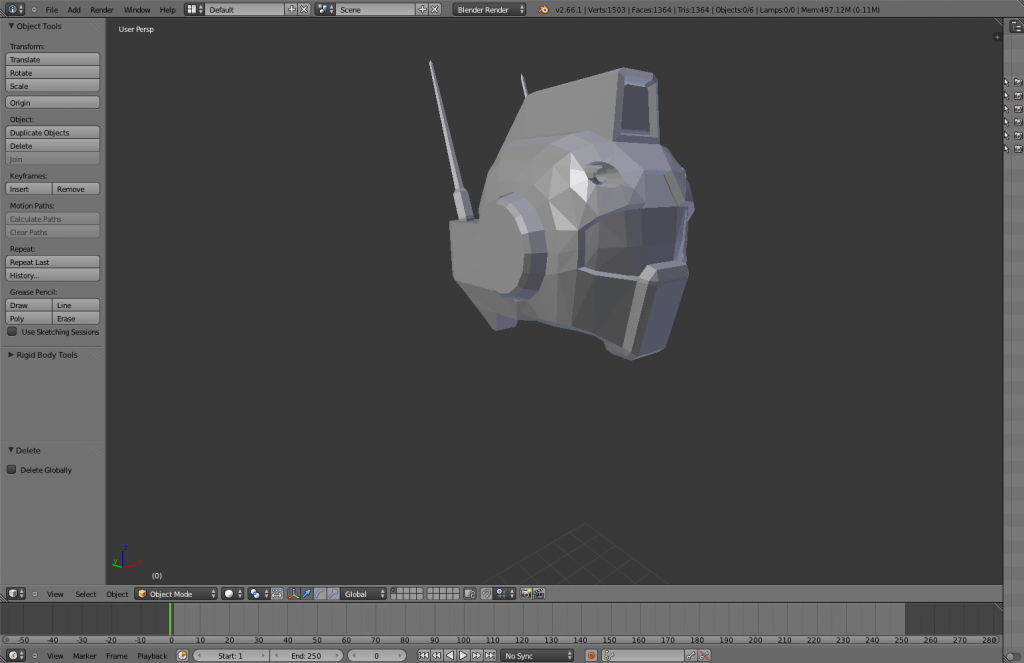Click the End: 250 frame field
This screenshot has width=1024, height=663.
306,655
